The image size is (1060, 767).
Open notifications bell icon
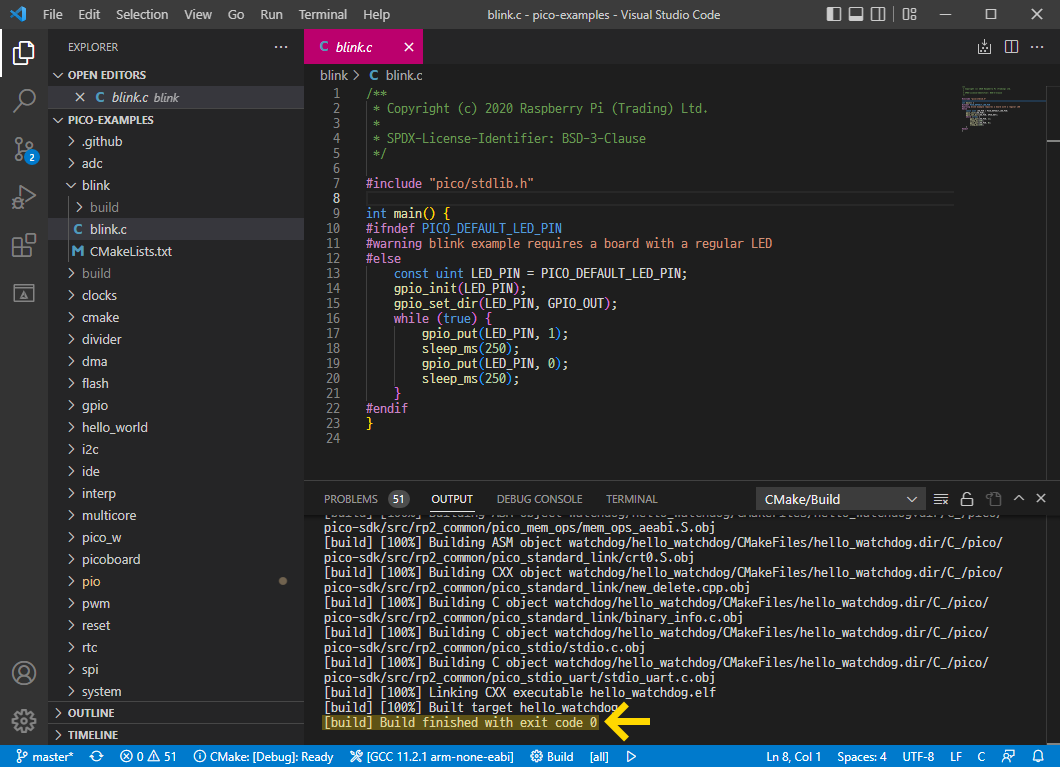(x=1038, y=756)
